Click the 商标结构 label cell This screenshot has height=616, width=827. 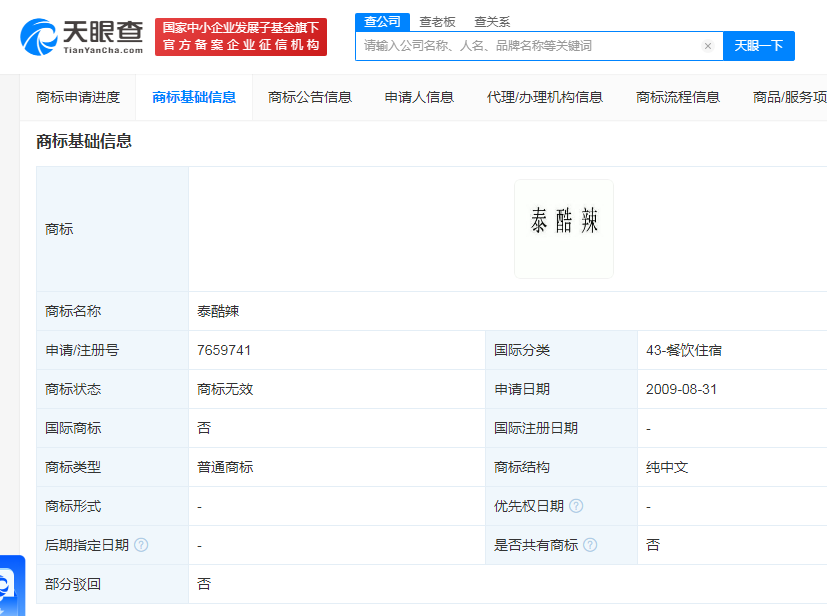tap(561, 467)
